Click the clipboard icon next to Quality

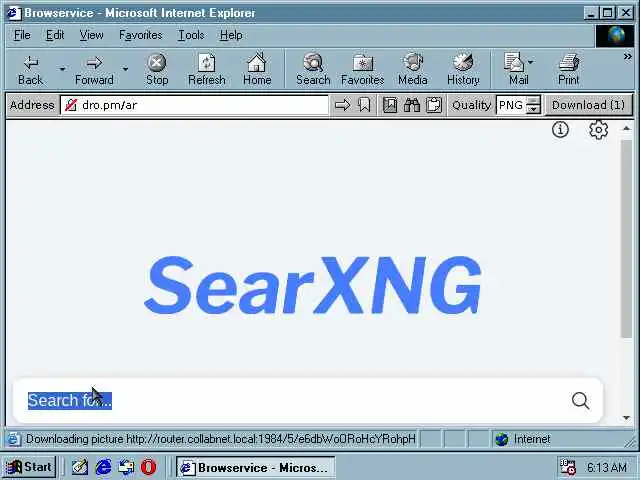tap(434, 105)
